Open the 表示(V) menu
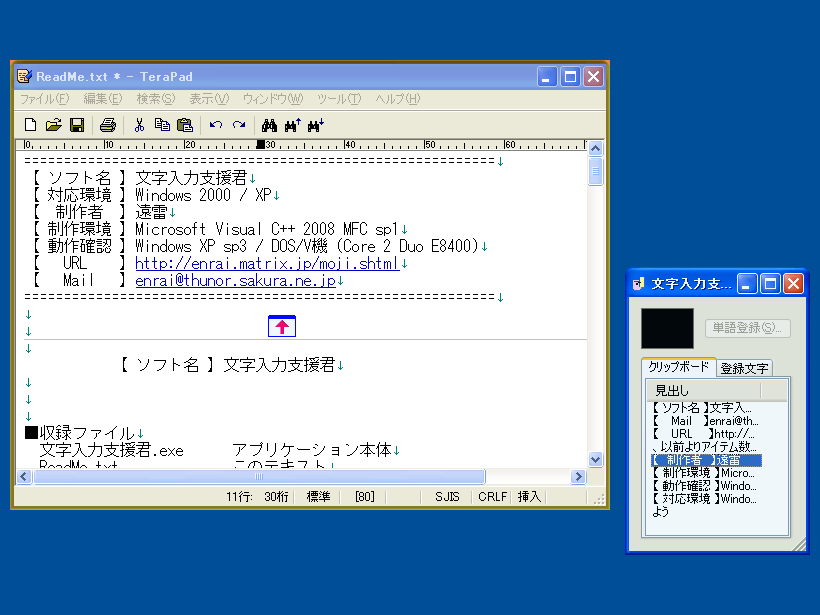Image resolution: width=820 pixels, height=615 pixels. pos(209,99)
